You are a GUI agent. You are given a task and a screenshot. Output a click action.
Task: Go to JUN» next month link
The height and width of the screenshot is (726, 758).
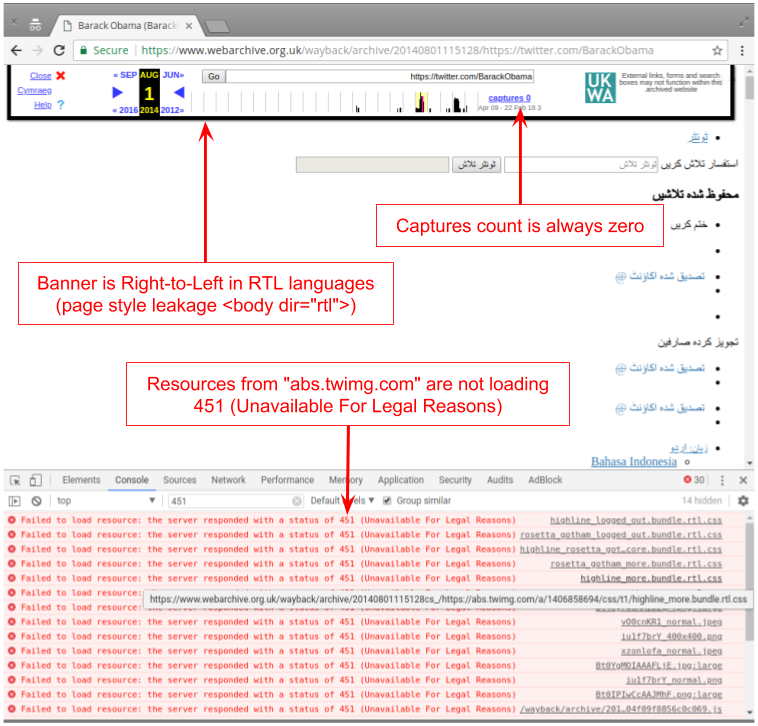tap(173, 75)
